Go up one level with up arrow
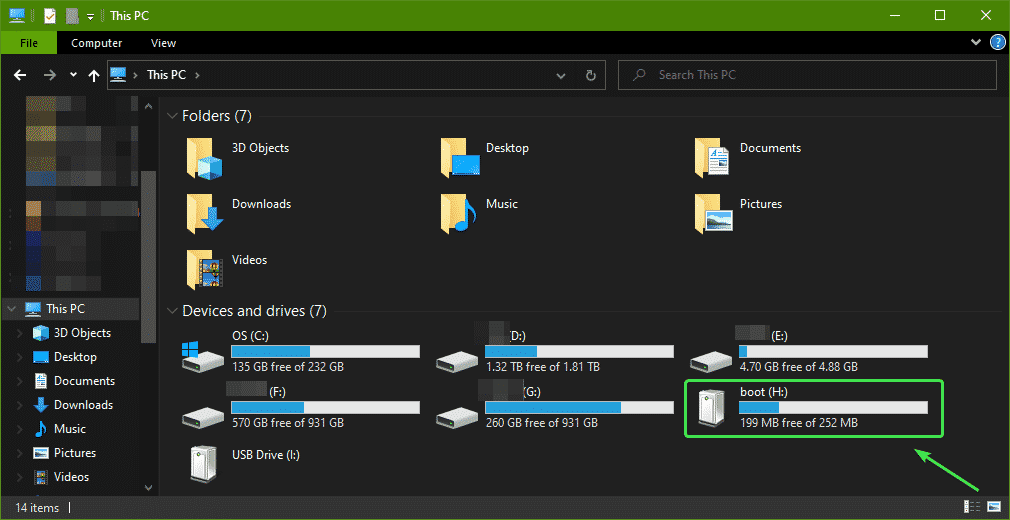 coord(94,75)
